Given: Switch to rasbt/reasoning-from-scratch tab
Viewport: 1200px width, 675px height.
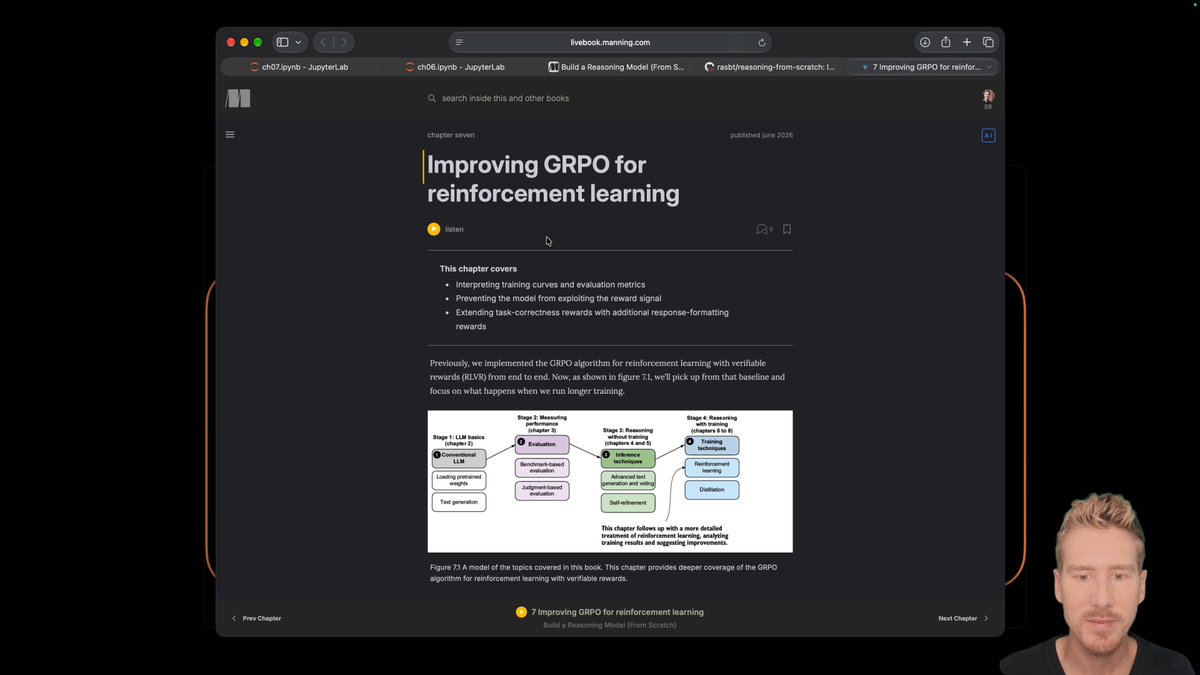Looking at the screenshot, I should click(x=769, y=67).
